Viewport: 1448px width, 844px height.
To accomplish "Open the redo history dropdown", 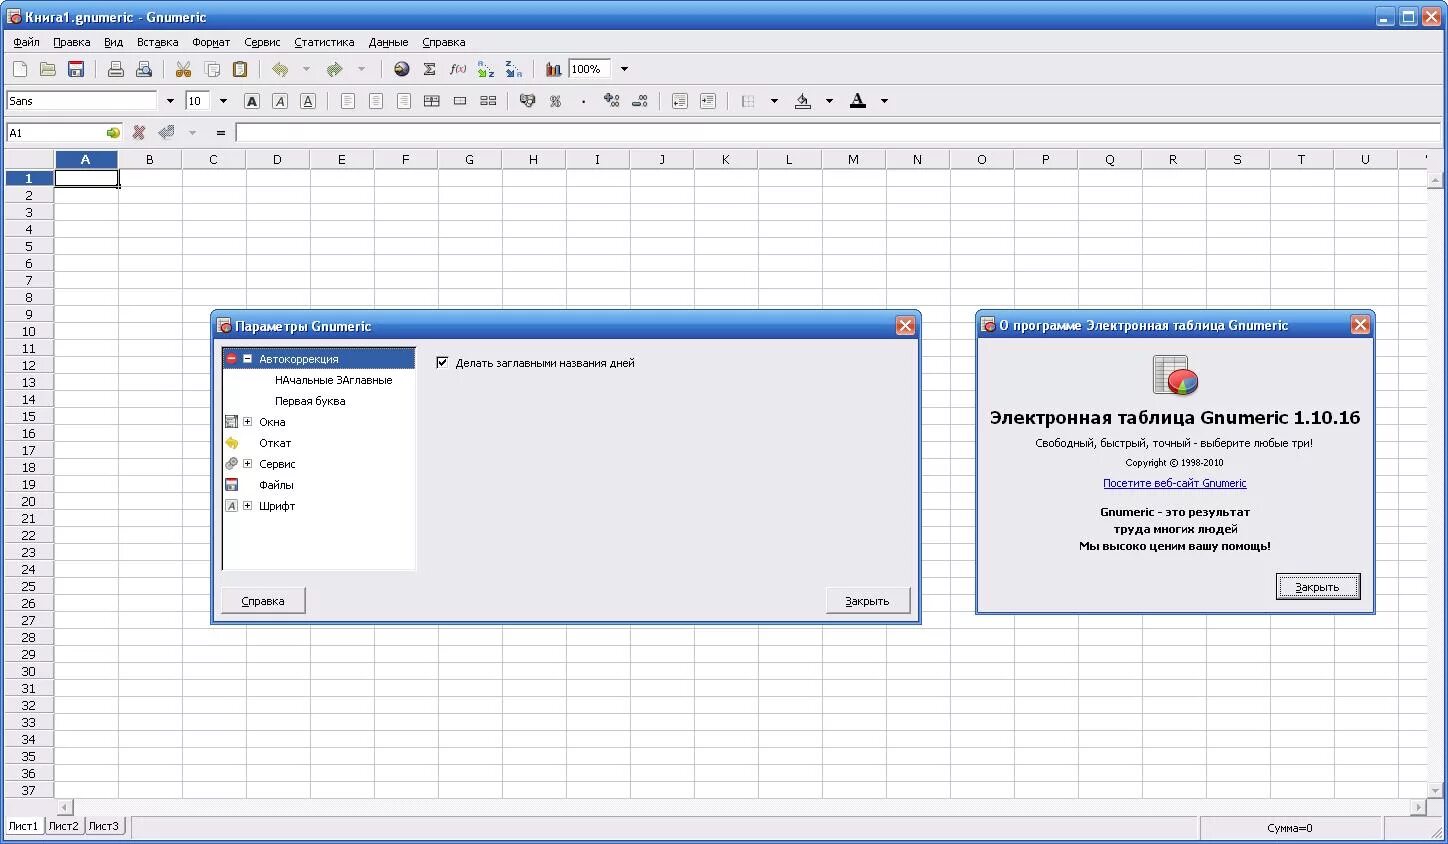I will (361, 69).
